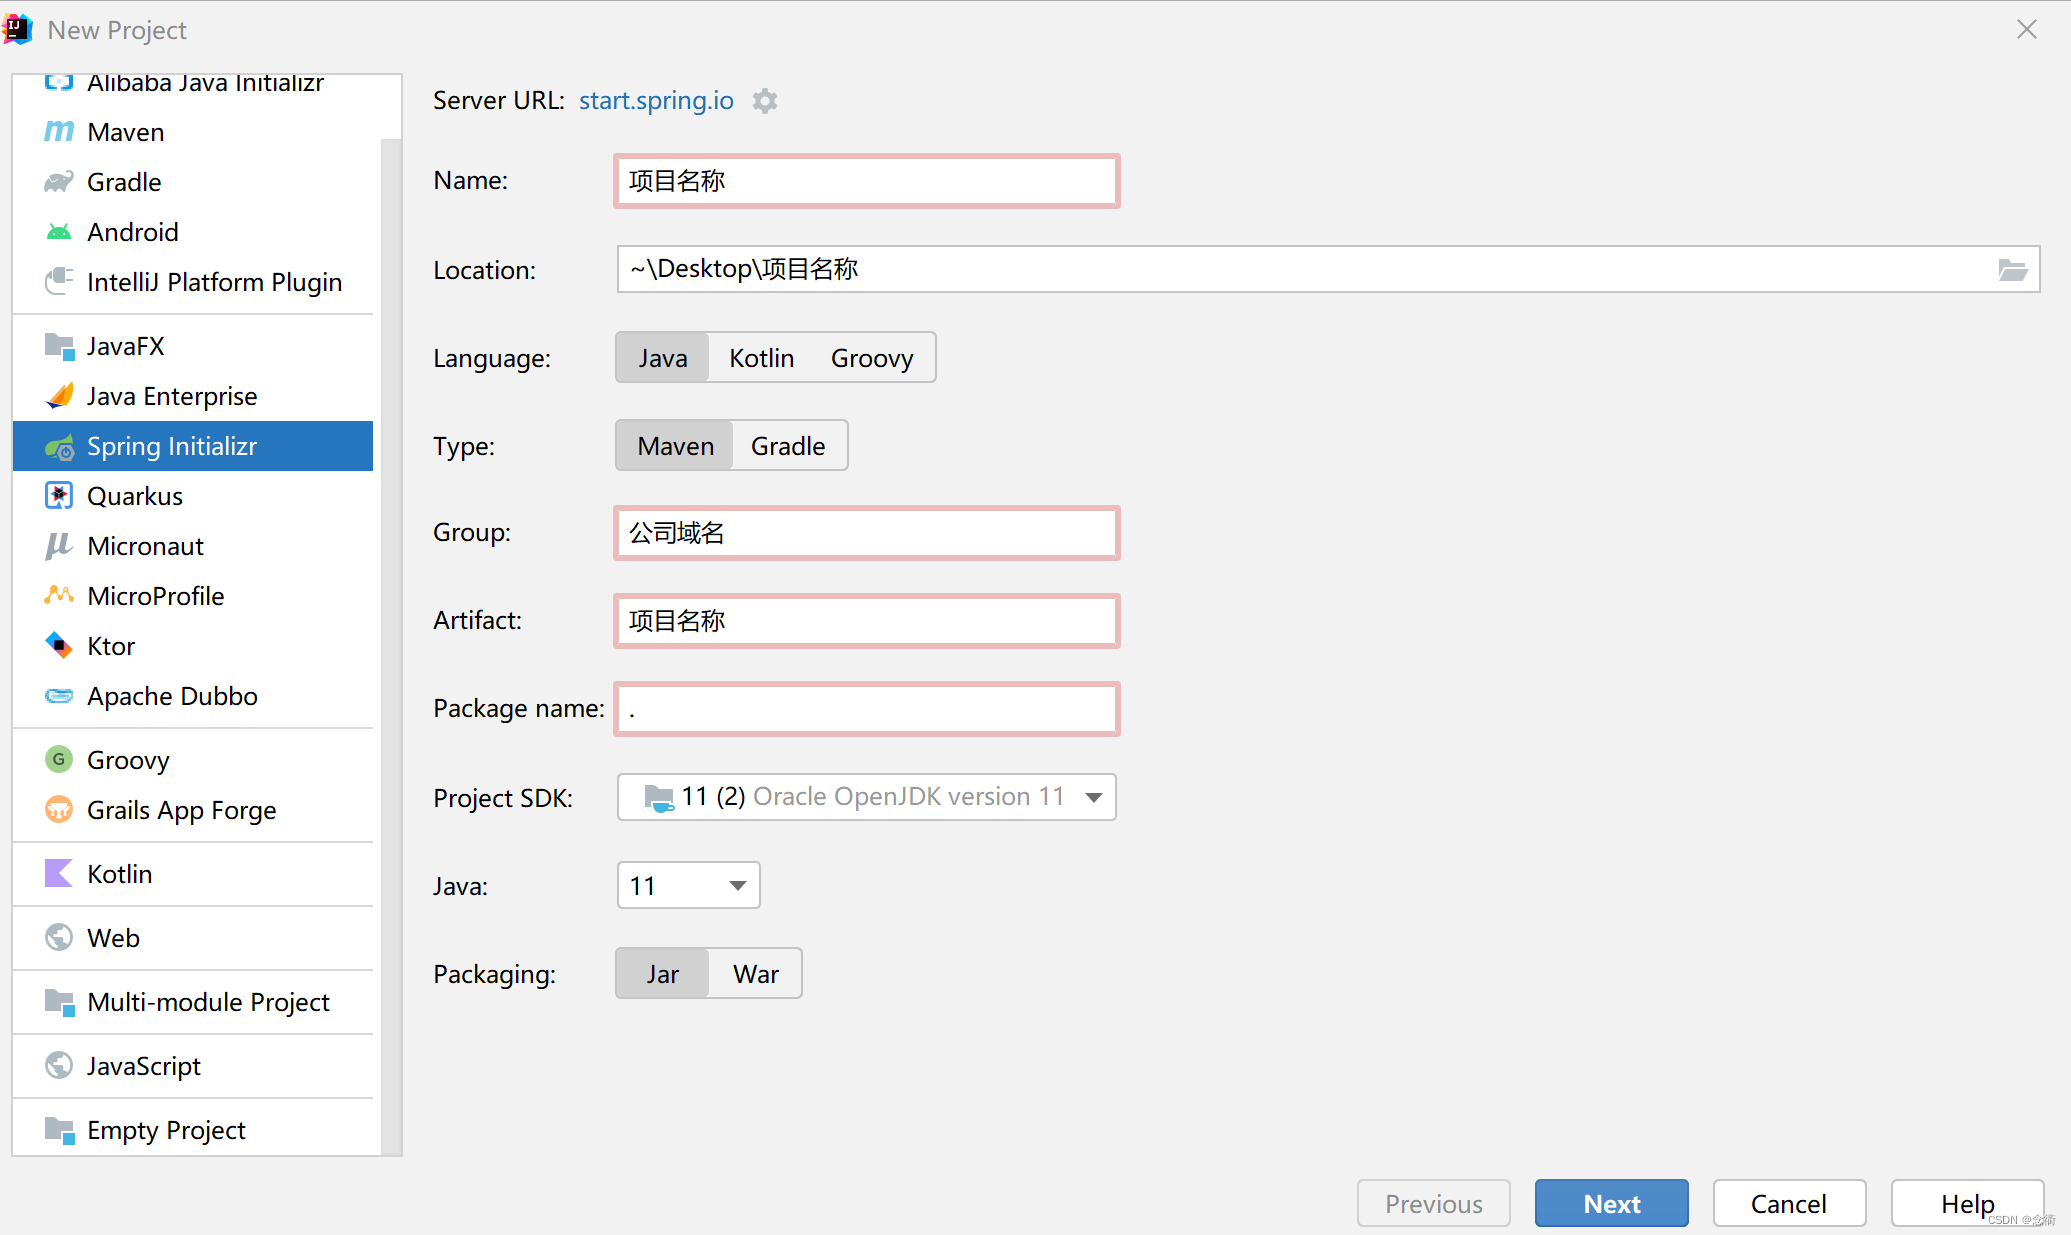Open the start.spring.io server link
Viewport: 2071px width, 1235px height.
click(656, 101)
